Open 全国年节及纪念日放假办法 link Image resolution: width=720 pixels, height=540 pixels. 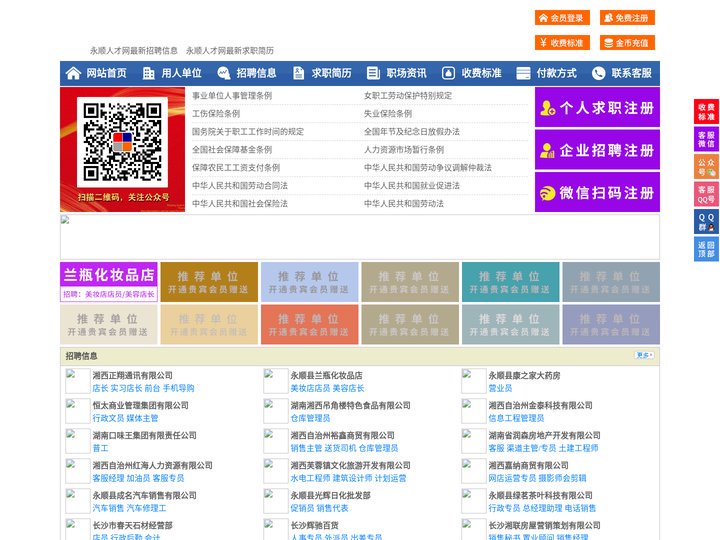coord(412,131)
